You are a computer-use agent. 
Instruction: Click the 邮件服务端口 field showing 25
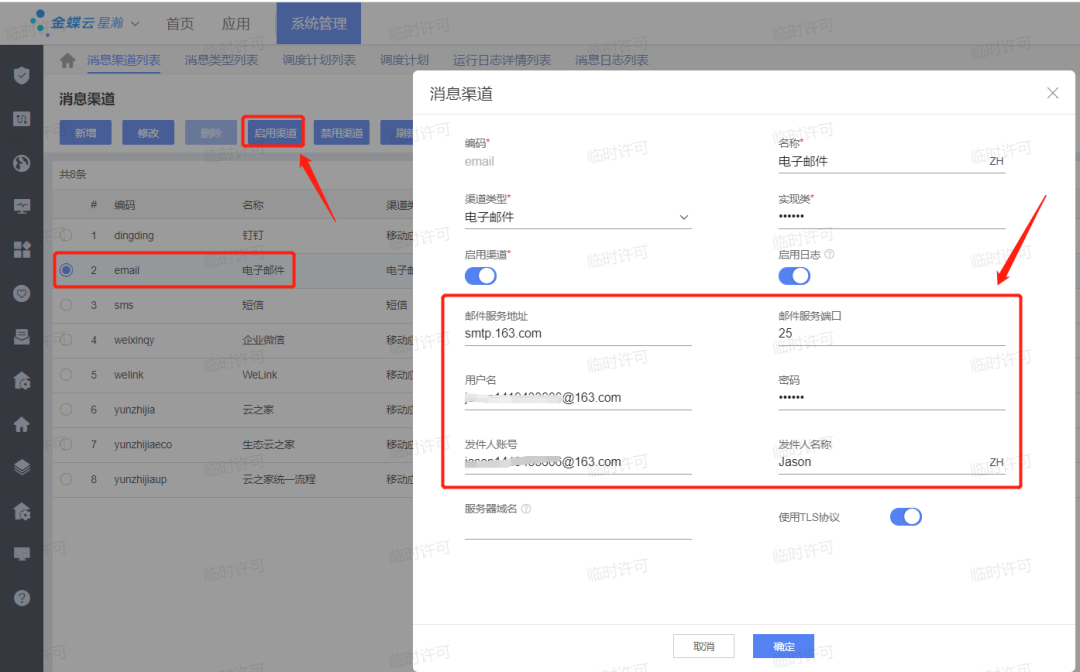(891, 334)
